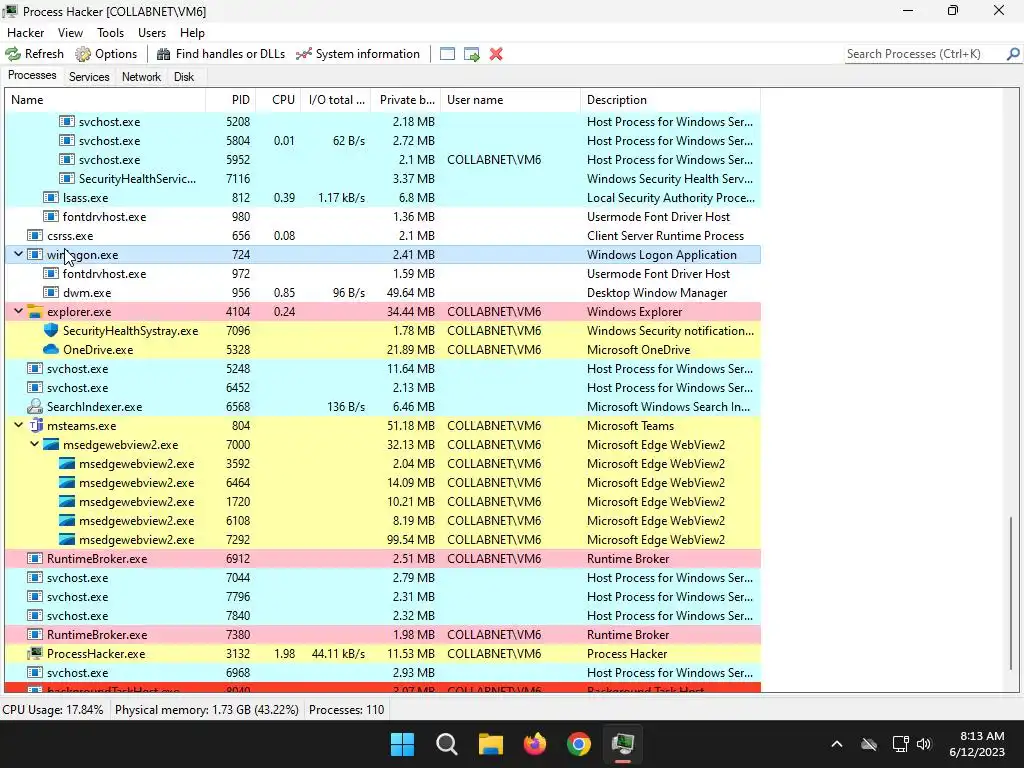The width and height of the screenshot is (1024, 768).
Task: Open Options via its gear icon
Action: tap(83, 54)
